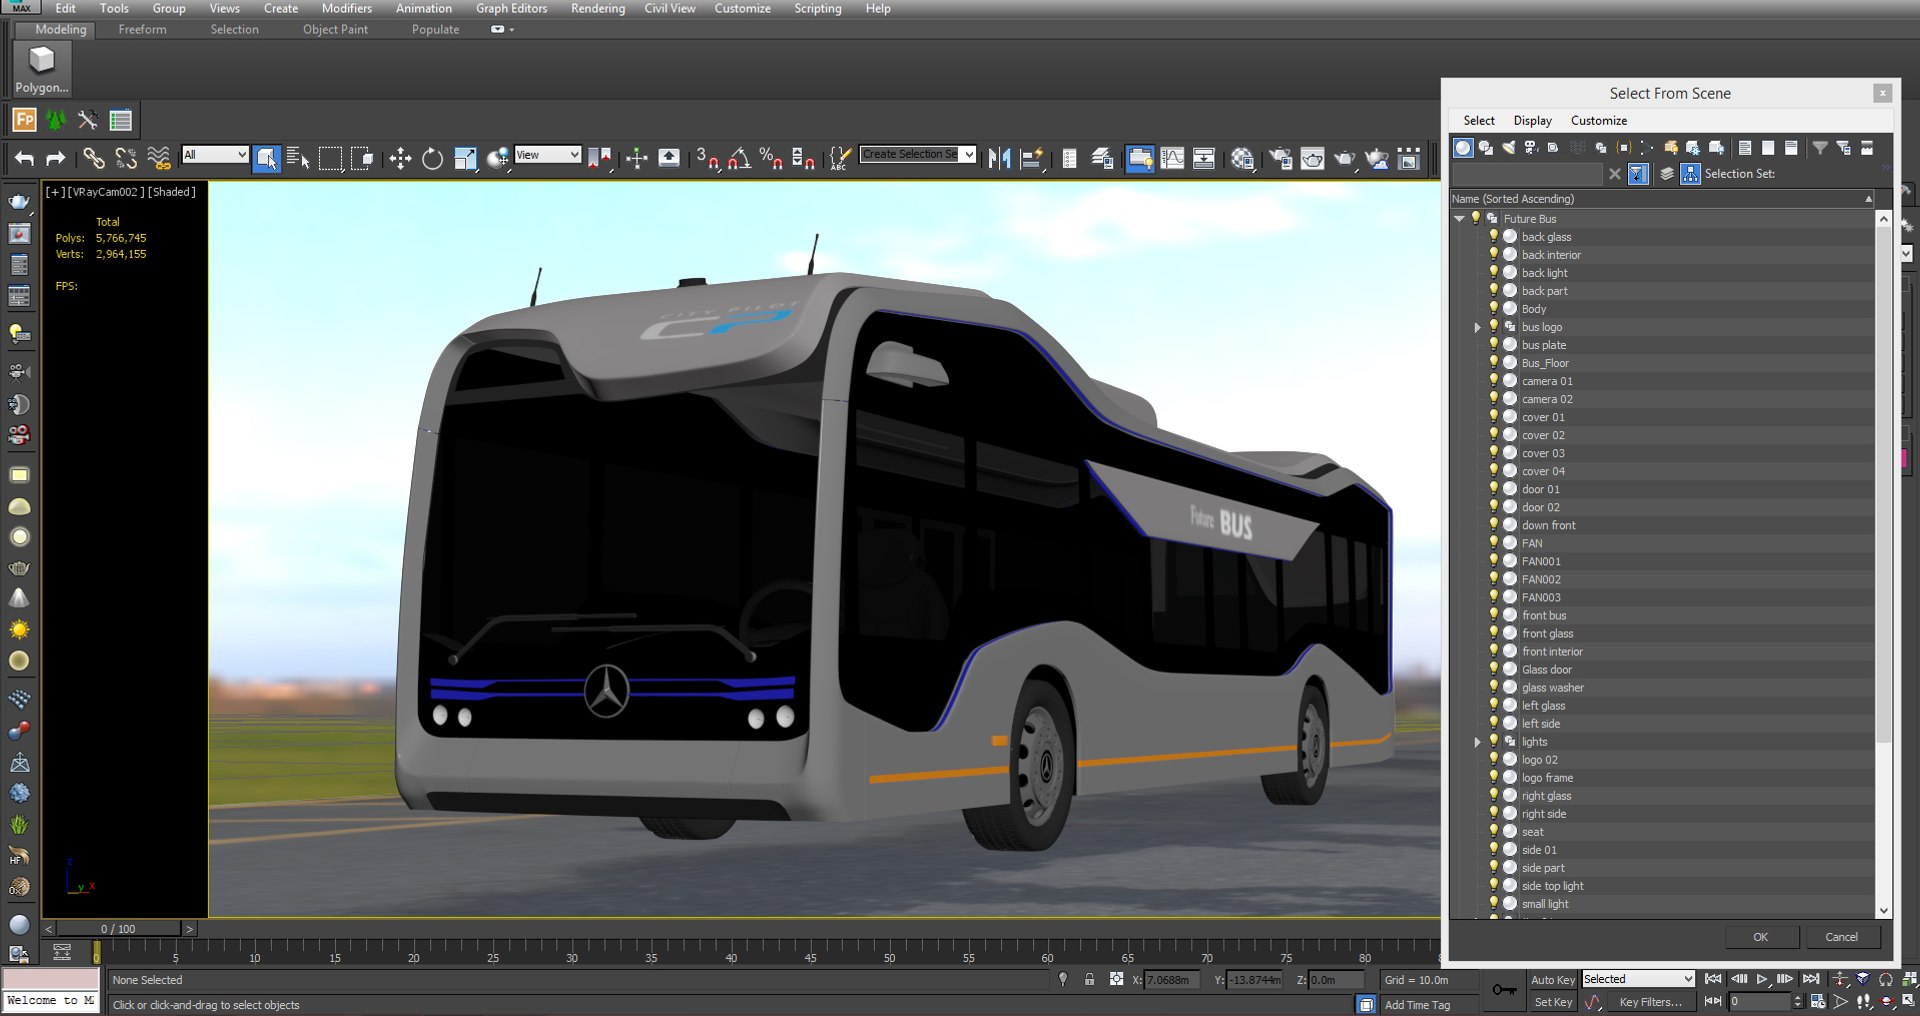Toggle visibility bulb of front glass
This screenshot has height=1016, width=1920.
pos(1494,633)
